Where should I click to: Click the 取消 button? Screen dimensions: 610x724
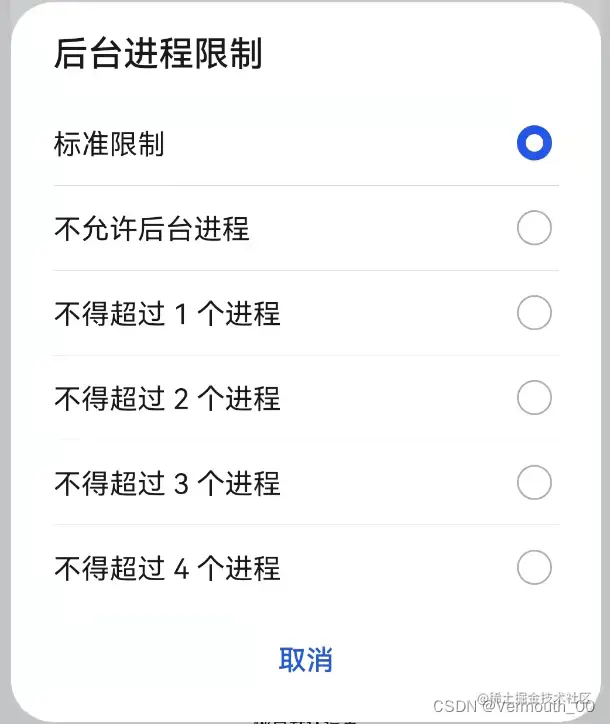point(306,659)
